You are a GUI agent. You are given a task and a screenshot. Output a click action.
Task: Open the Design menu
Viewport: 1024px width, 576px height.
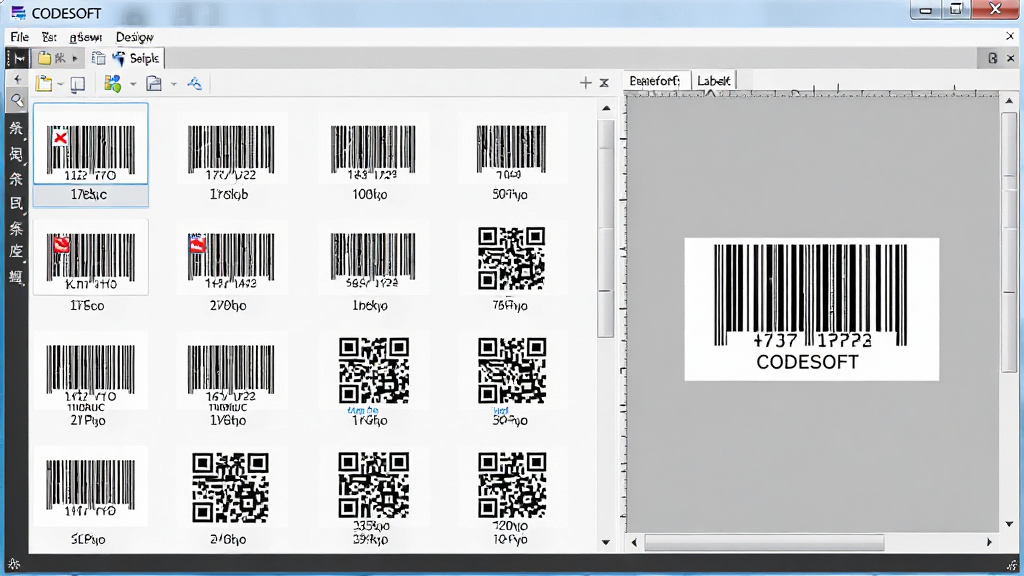[x=134, y=37]
